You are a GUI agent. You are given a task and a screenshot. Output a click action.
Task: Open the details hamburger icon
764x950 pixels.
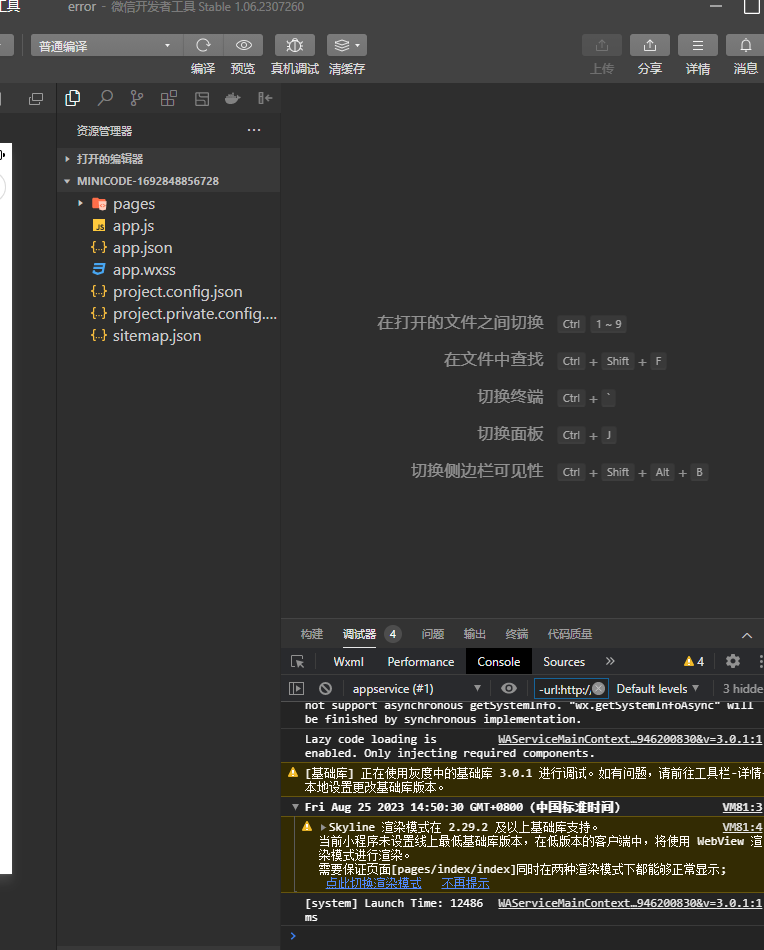pos(698,45)
